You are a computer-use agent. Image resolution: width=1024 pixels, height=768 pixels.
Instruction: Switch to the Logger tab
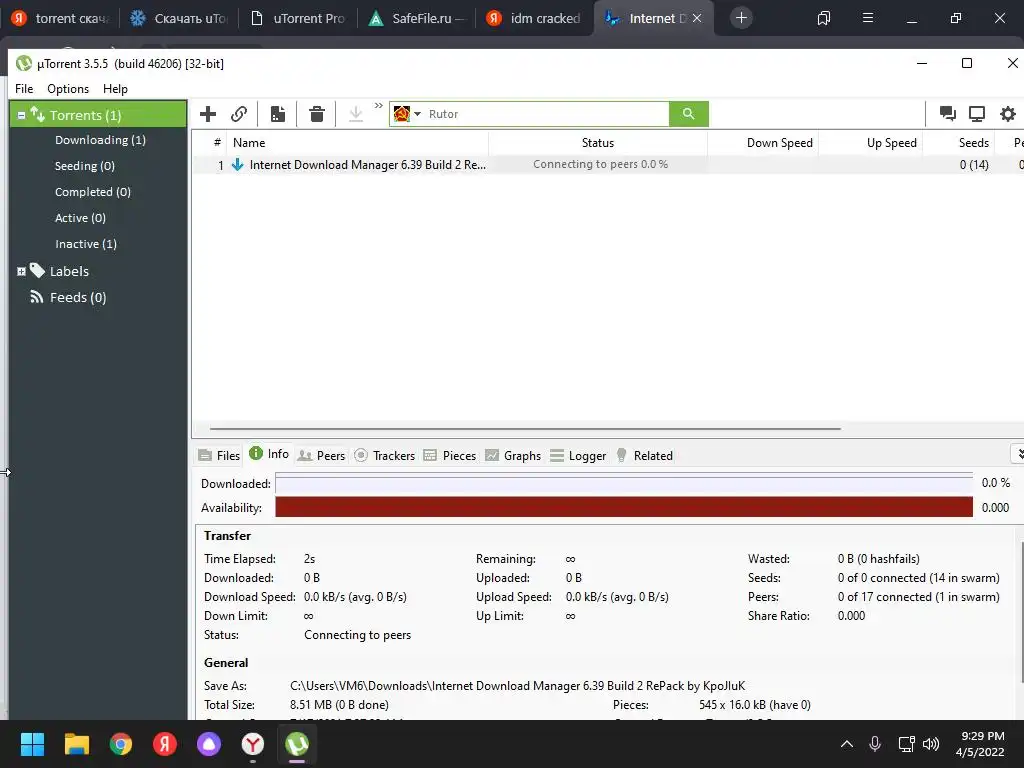click(578, 456)
